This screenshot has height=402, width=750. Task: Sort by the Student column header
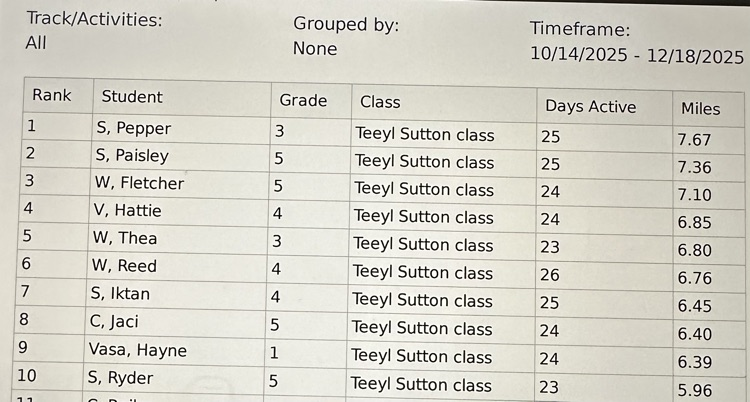131,97
